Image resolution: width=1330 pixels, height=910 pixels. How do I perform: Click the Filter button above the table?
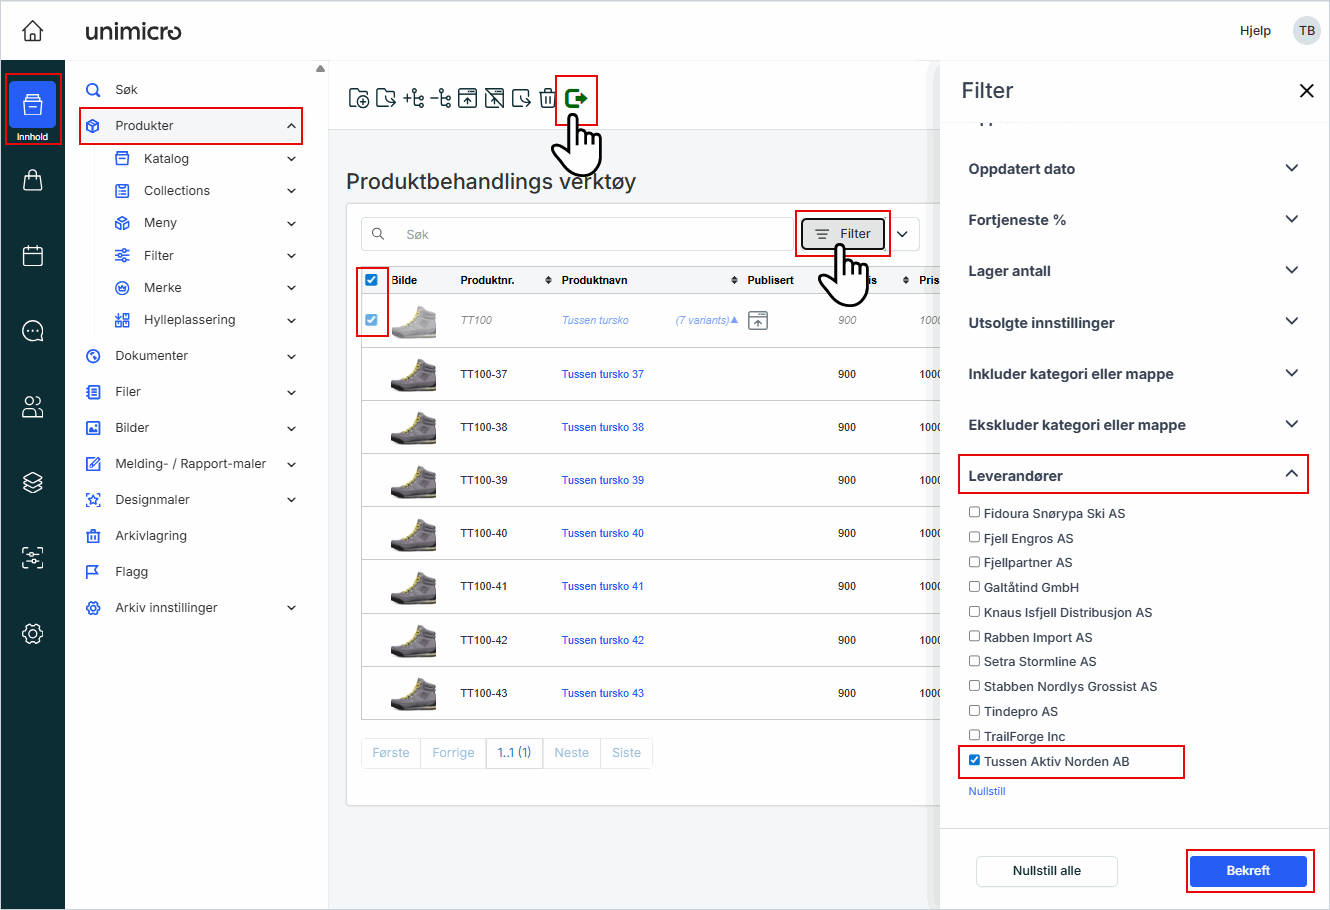pyautogui.click(x=844, y=234)
